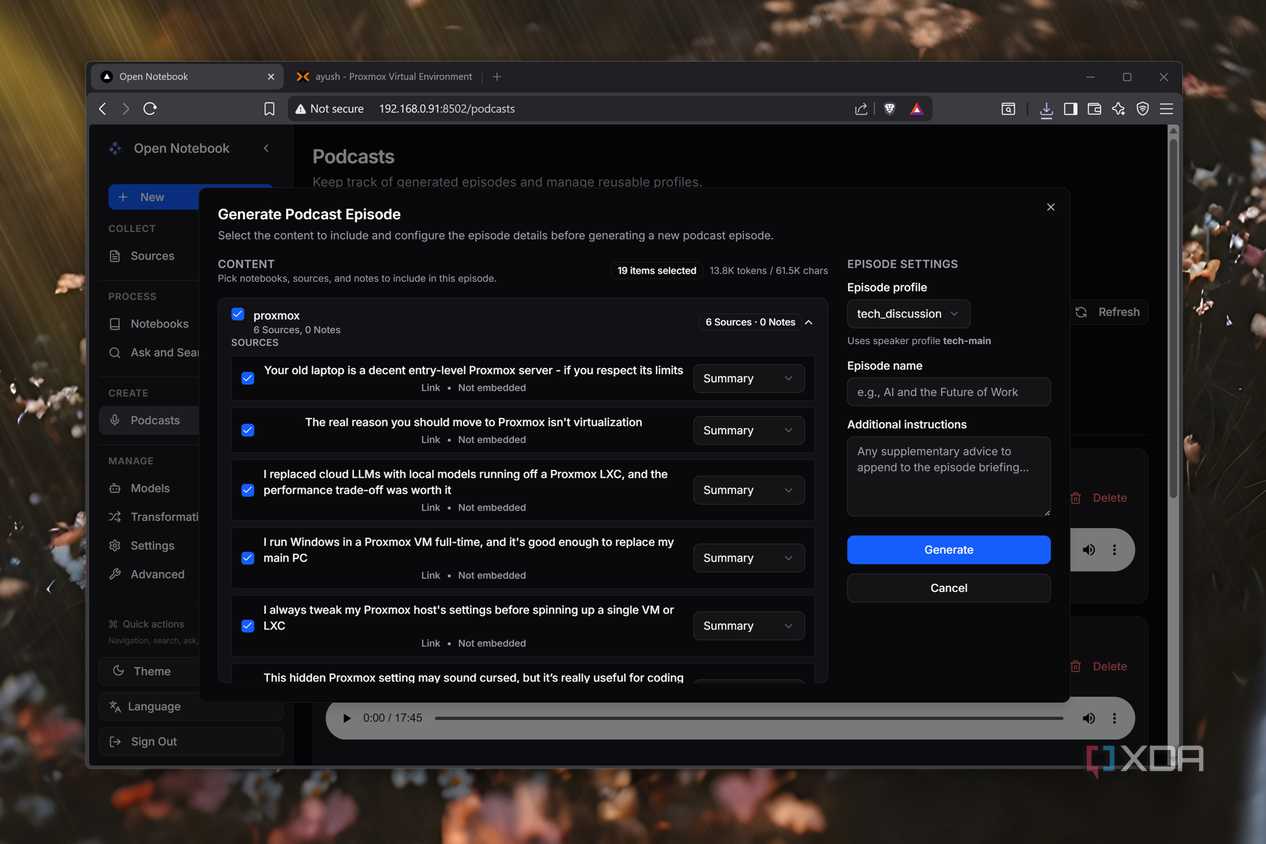Uncheck the 'Your old laptop' source checkbox
The image size is (1266, 844).
(x=248, y=378)
